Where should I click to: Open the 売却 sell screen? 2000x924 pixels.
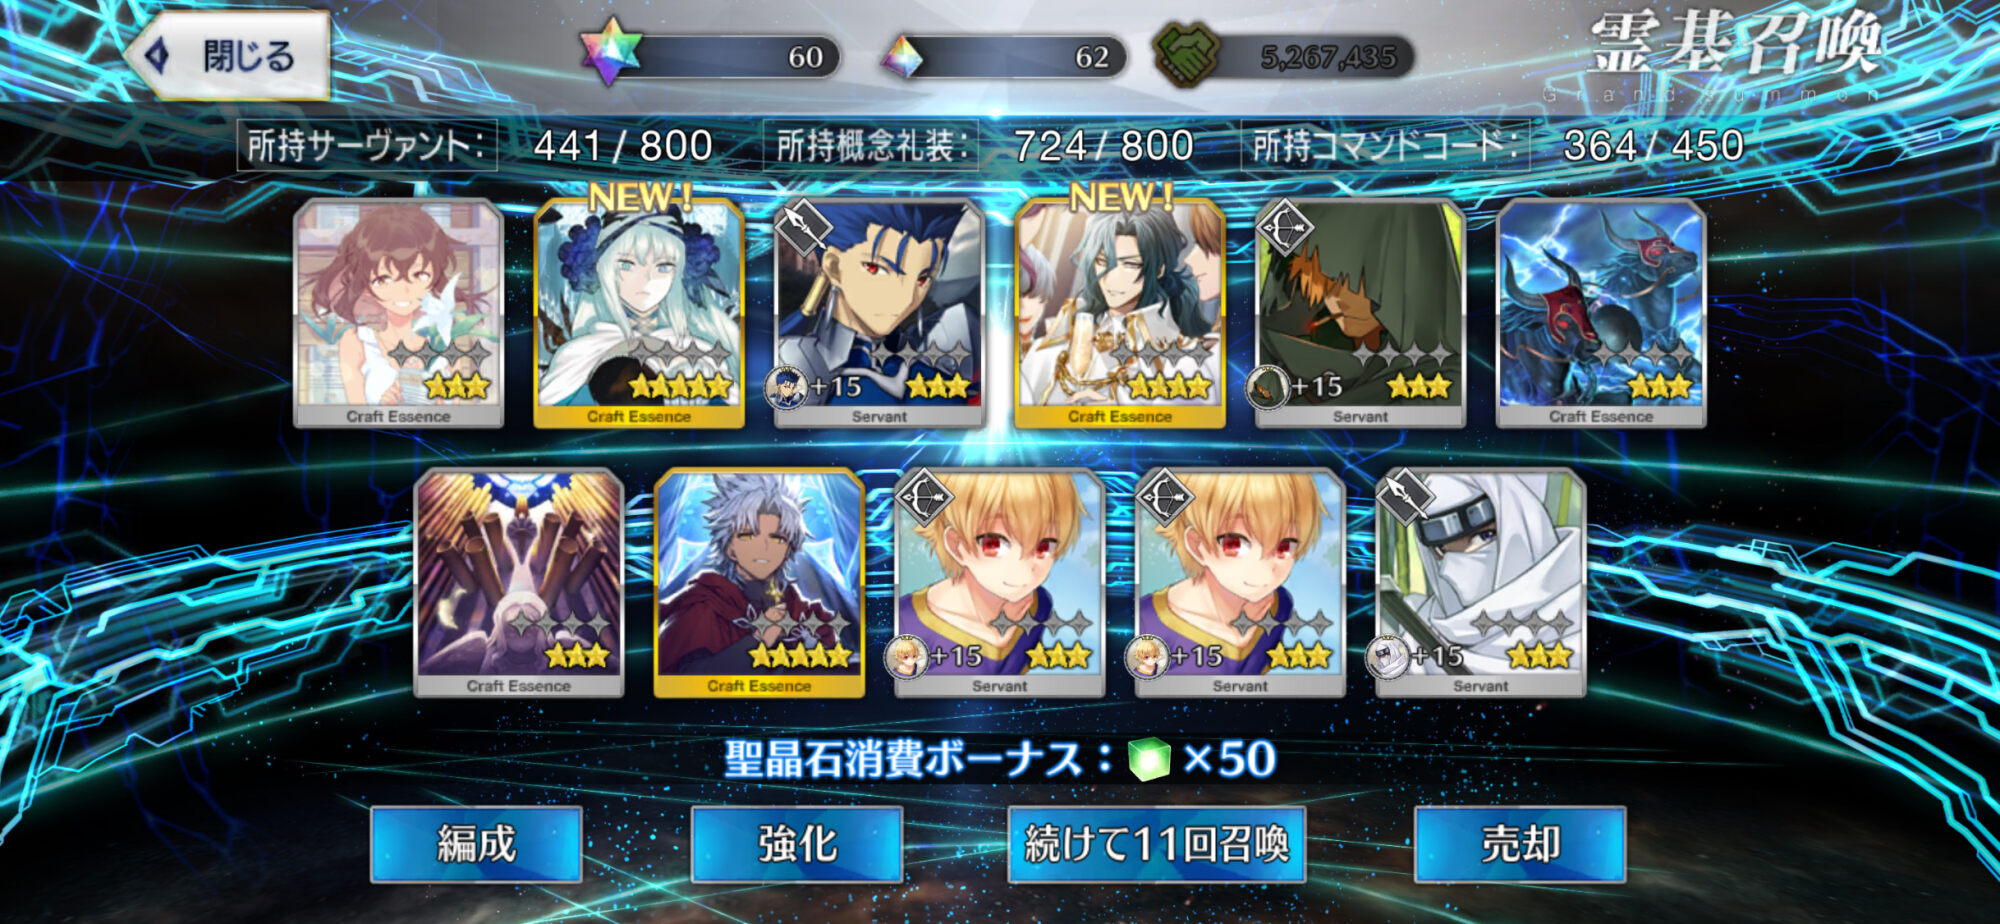[x=1520, y=844]
